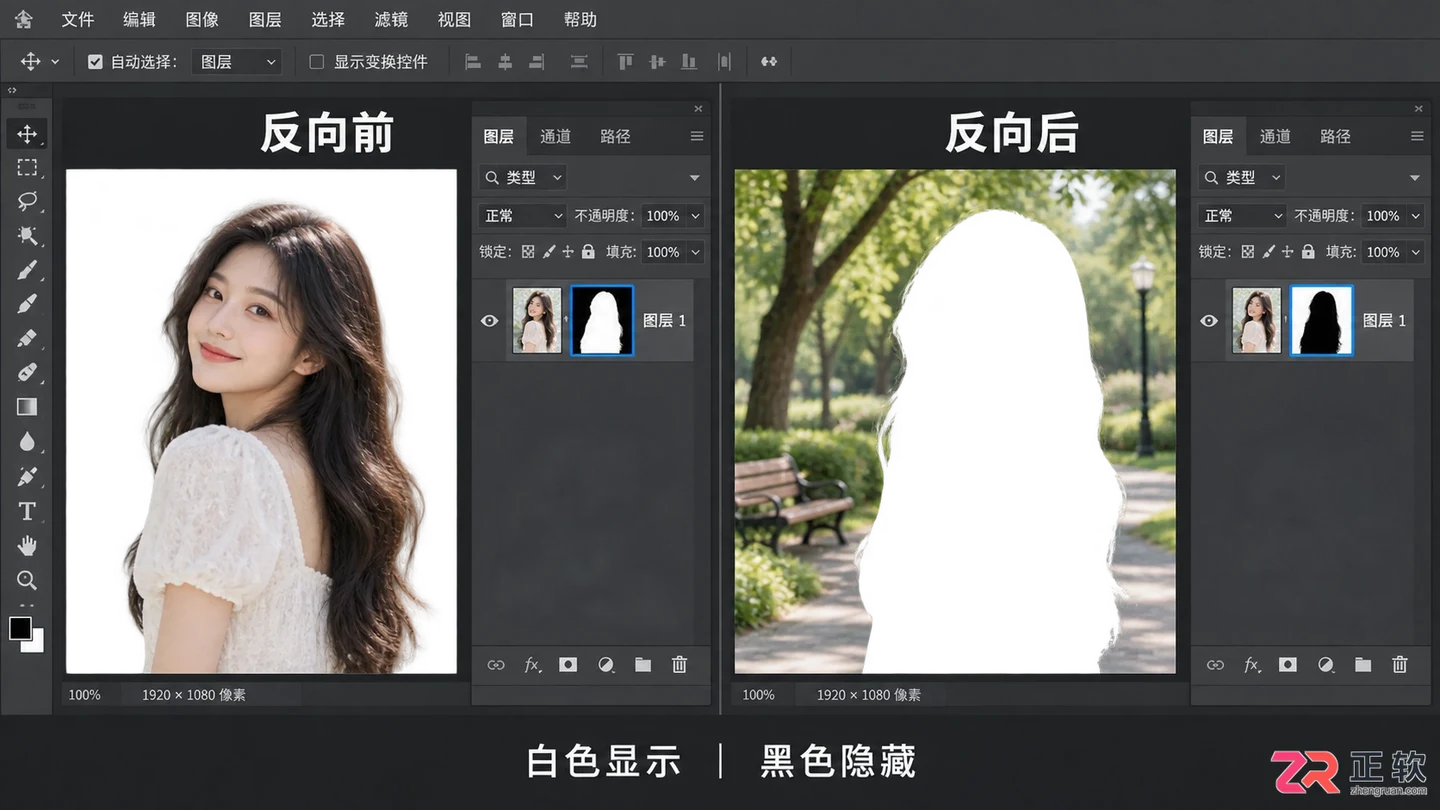
Task: Open the 文件 menu
Action: click(77, 20)
